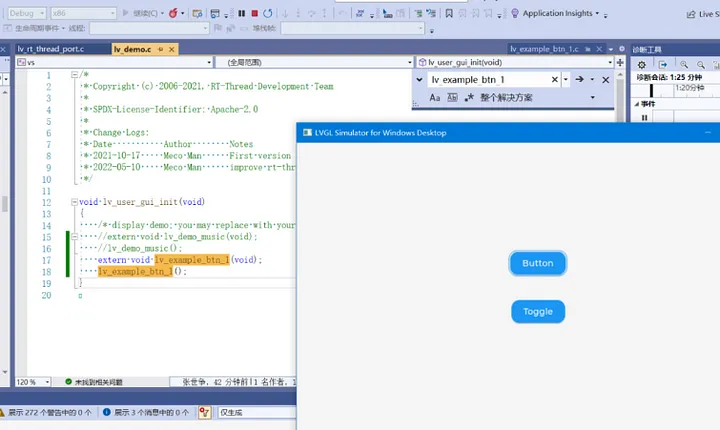Open the lv_user_gui_init(void) member dropdown
The width and height of the screenshot is (720, 430).
[514, 62]
